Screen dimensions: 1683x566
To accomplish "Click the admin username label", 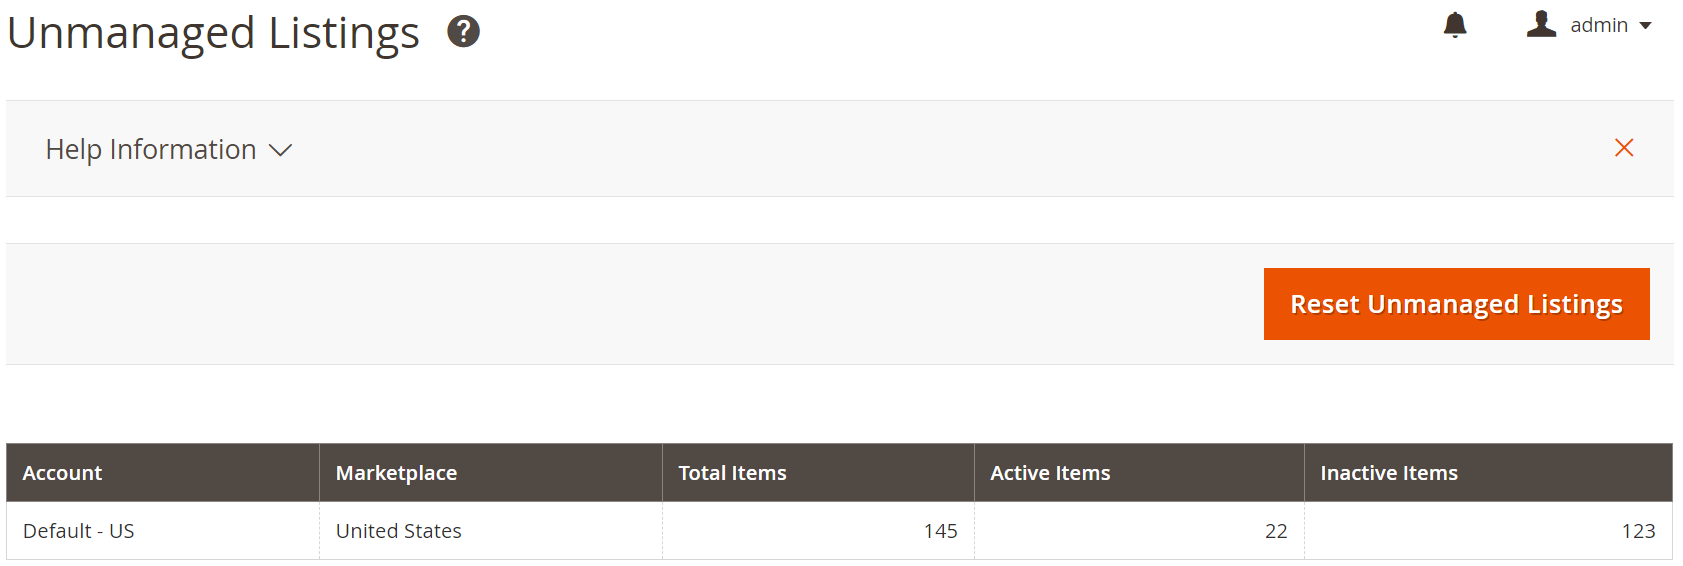I will (x=1598, y=25).
